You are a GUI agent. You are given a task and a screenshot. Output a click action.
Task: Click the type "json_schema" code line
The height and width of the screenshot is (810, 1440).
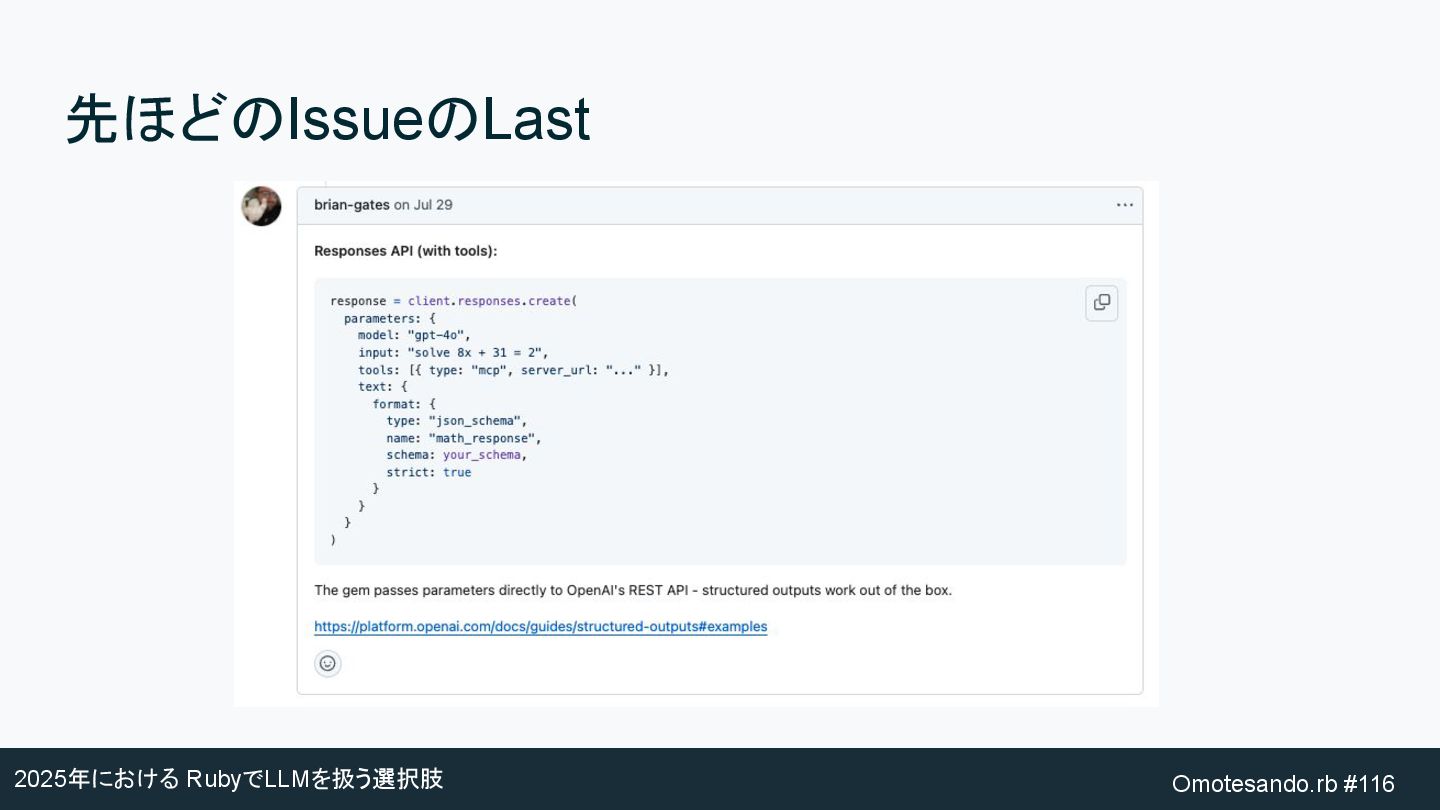pyautogui.click(x=456, y=421)
